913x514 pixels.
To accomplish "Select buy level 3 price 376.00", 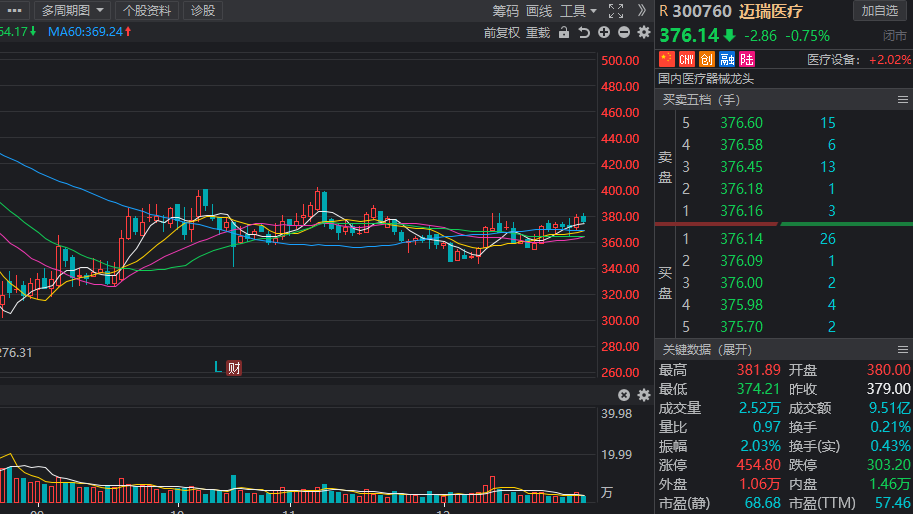I will (x=741, y=283).
